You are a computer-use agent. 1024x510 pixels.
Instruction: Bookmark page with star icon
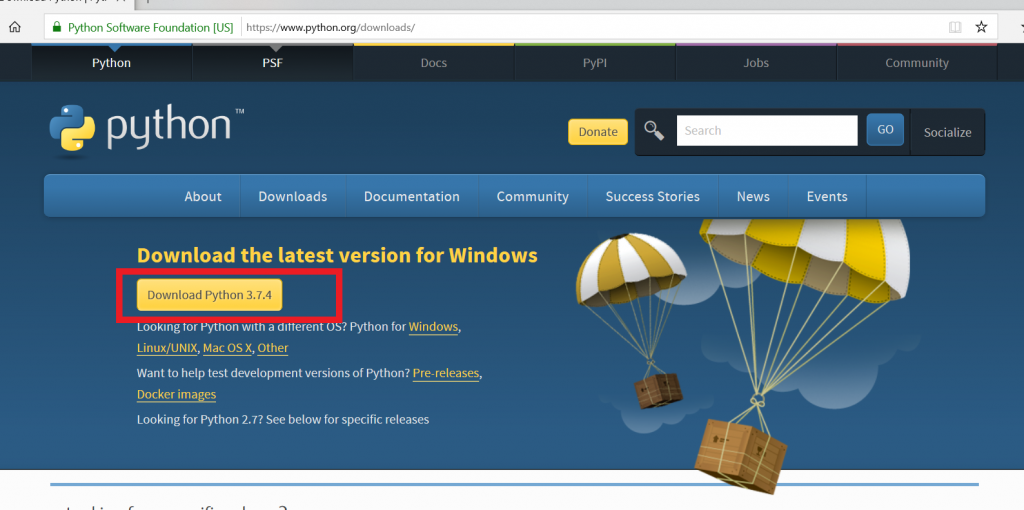[981, 27]
